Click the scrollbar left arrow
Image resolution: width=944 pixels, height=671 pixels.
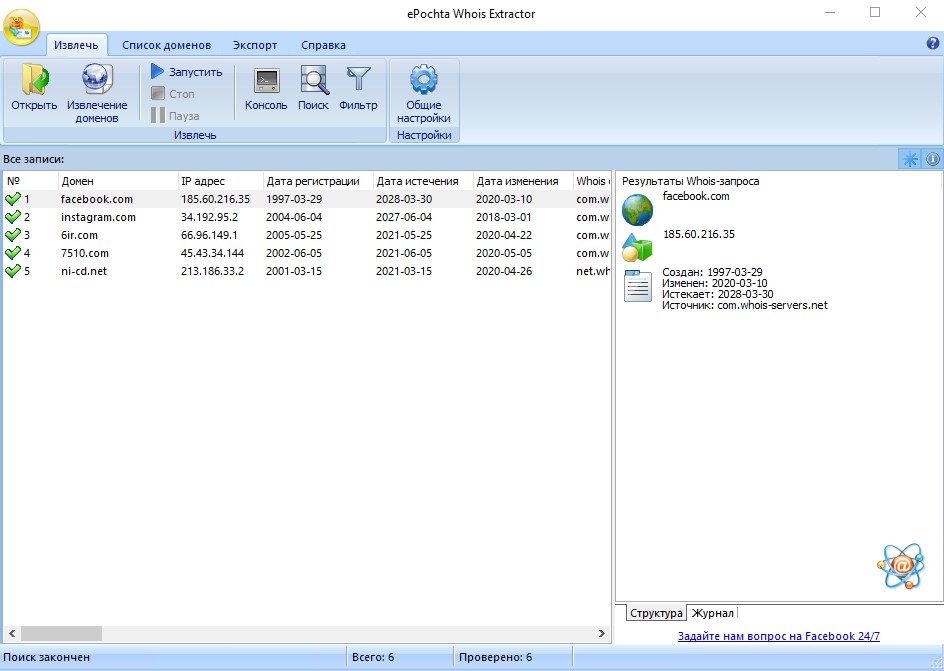pyautogui.click(x=11, y=633)
